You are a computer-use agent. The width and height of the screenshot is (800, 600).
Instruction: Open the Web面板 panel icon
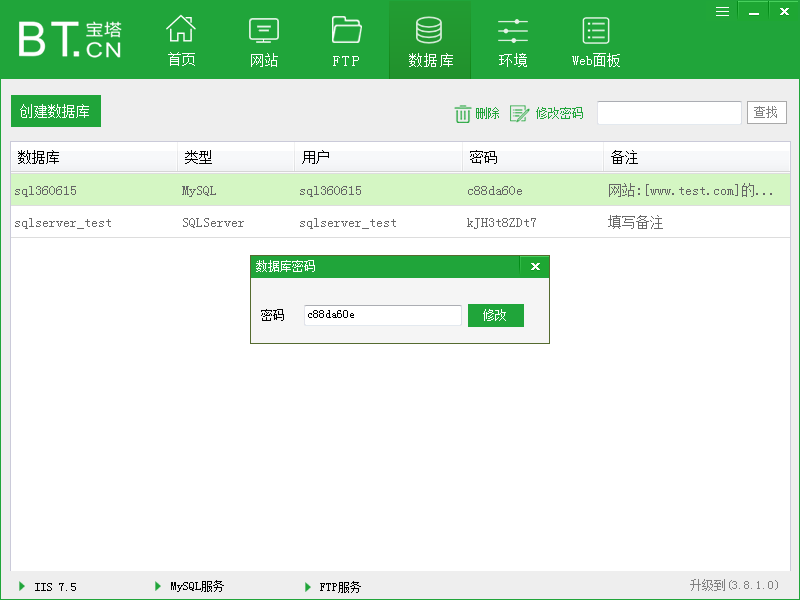[595, 38]
